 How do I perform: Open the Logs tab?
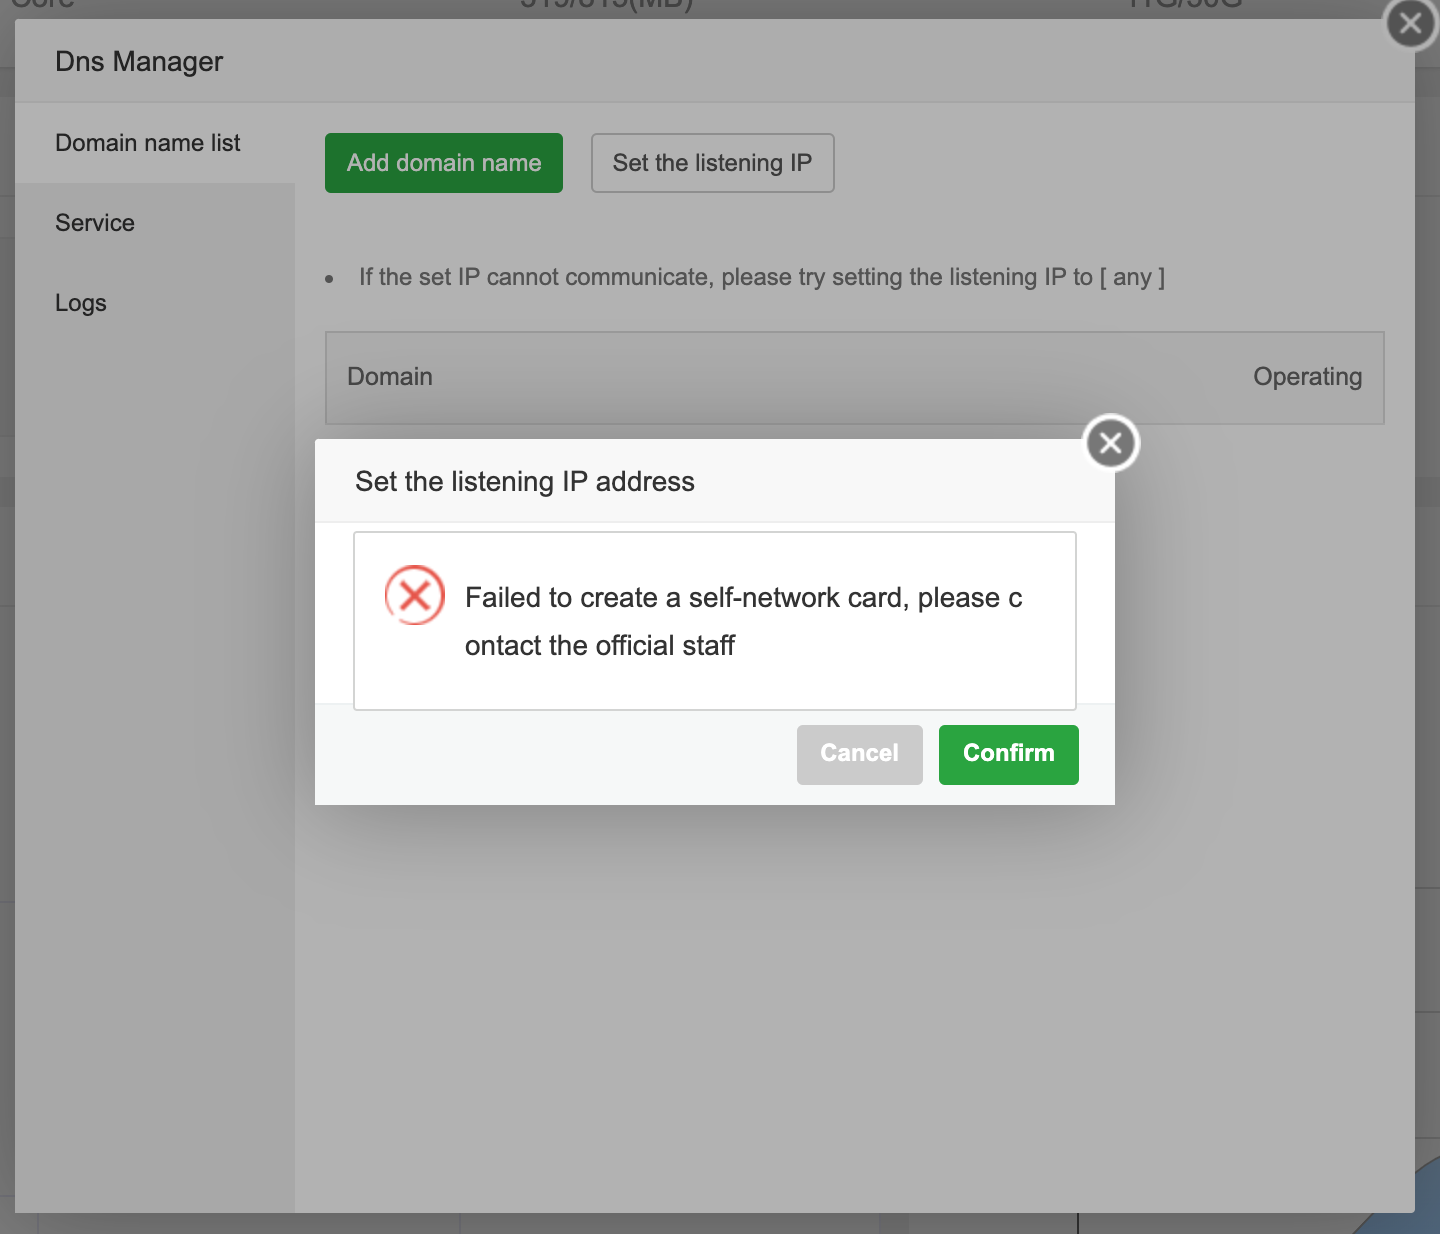pos(81,303)
